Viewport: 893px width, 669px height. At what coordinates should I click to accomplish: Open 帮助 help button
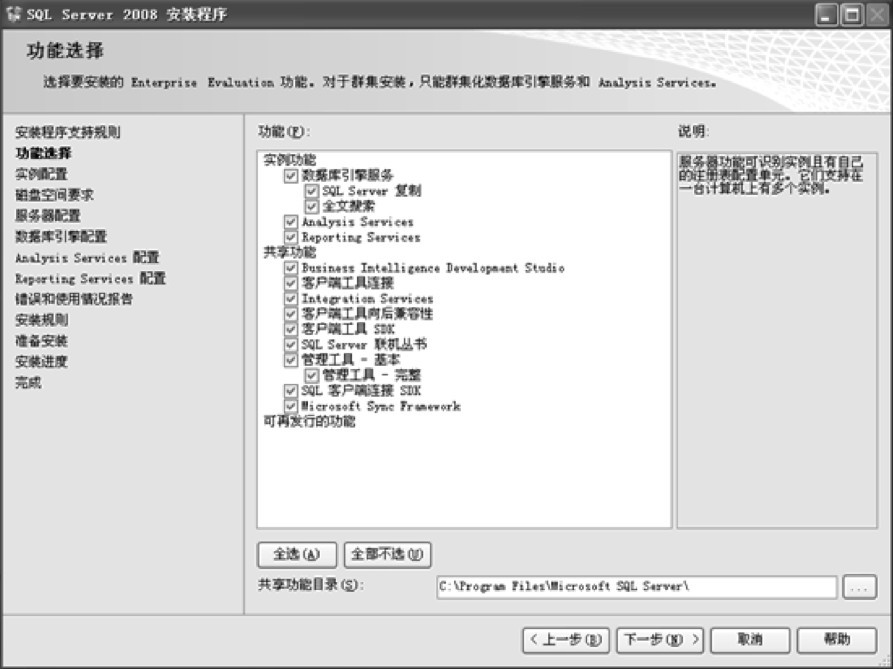coord(837,640)
